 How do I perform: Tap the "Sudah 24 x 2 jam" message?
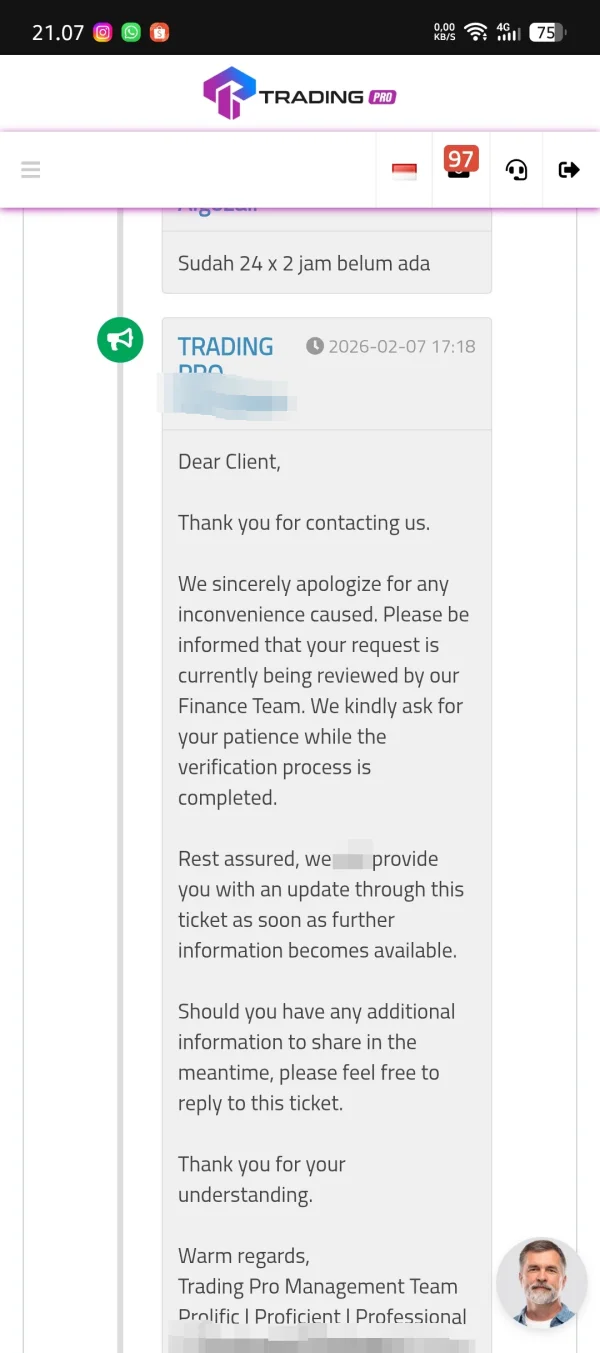click(x=304, y=264)
